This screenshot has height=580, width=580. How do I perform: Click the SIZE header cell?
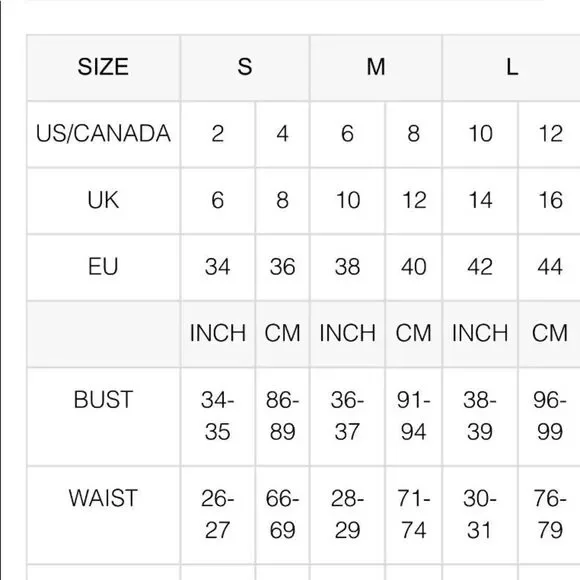coord(103,67)
